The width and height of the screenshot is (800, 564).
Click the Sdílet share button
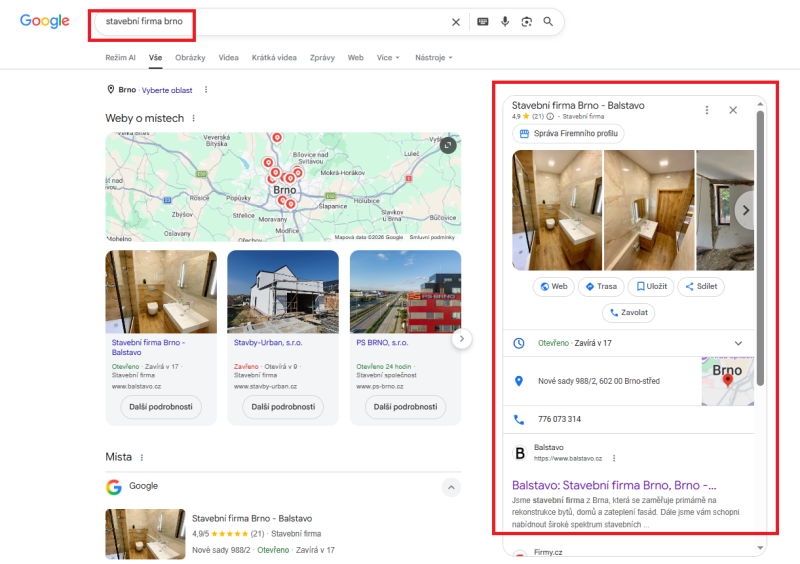tap(701, 286)
